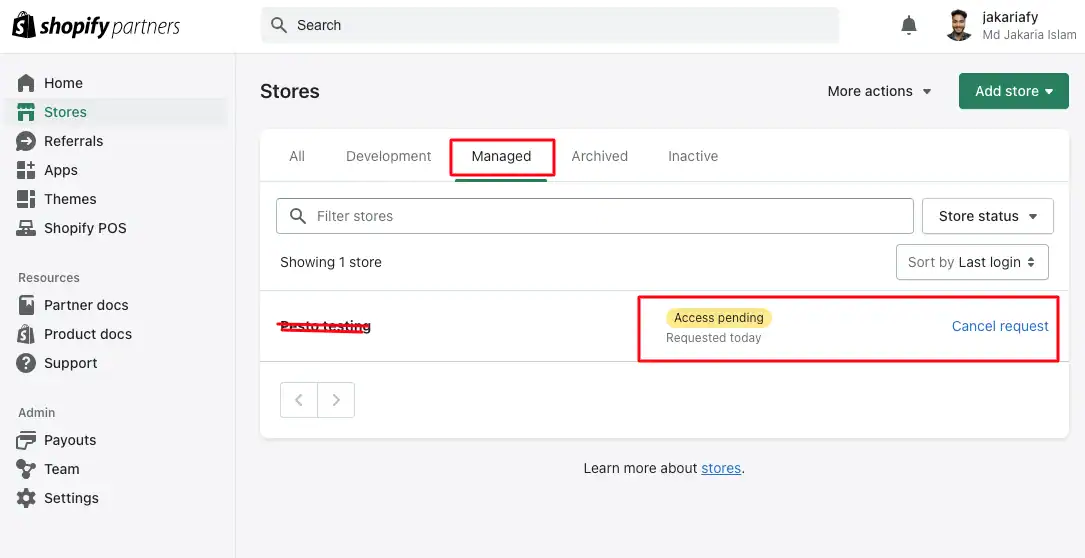Screen dimensions: 1085x558
Task: Cancel the pending access request
Action: pyautogui.click(x=1000, y=326)
